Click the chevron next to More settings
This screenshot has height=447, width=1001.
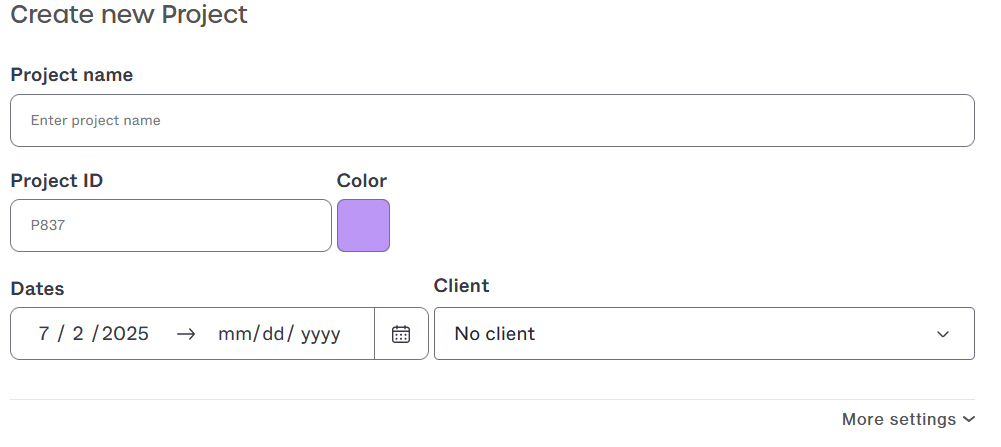pyautogui.click(x=968, y=420)
